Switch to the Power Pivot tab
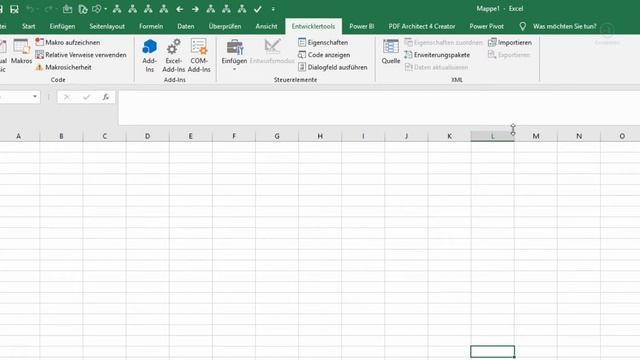Viewport: 640px width, 360px height. pyautogui.click(x=487, y=26)
